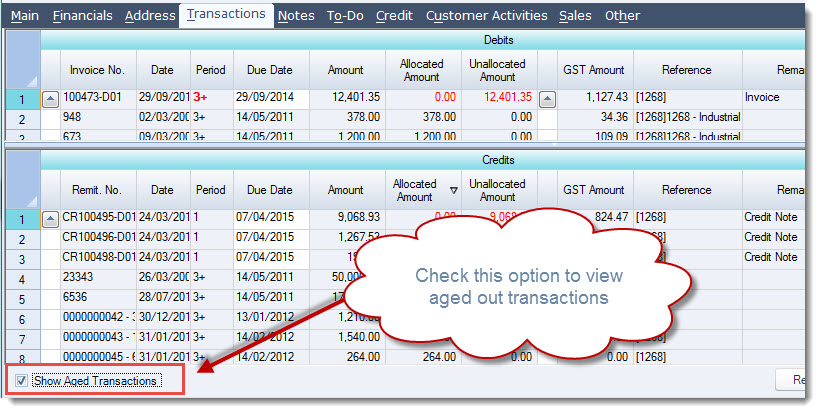Click the 12,401.35 Amount cell in Debits

click(347, 97)
